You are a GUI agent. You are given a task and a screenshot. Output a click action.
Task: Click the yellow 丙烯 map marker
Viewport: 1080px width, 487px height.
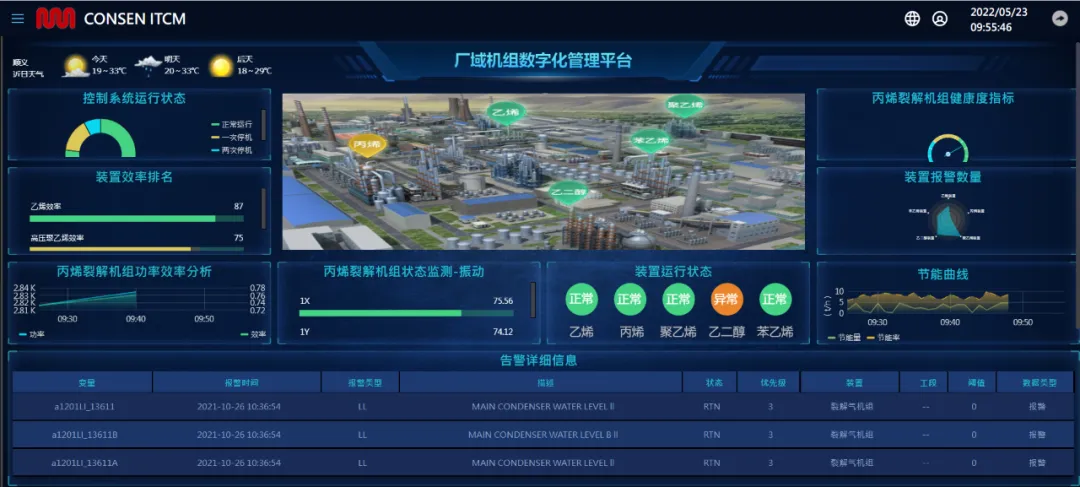(x=368, y=146)
